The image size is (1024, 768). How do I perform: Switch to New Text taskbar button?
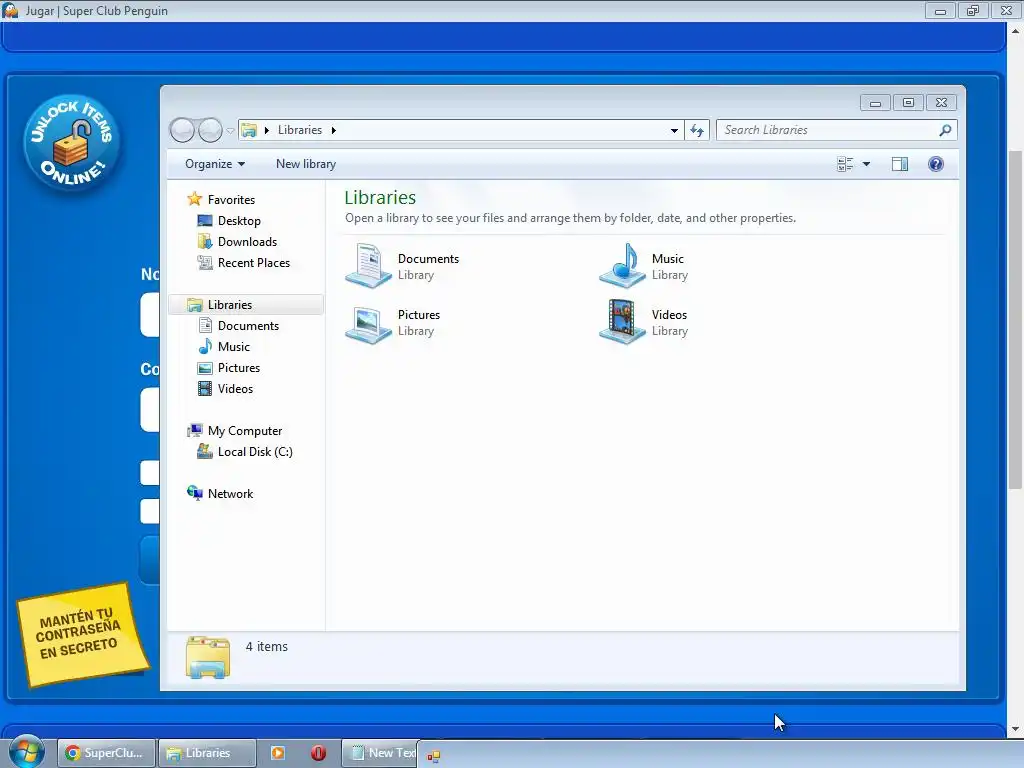380,753
